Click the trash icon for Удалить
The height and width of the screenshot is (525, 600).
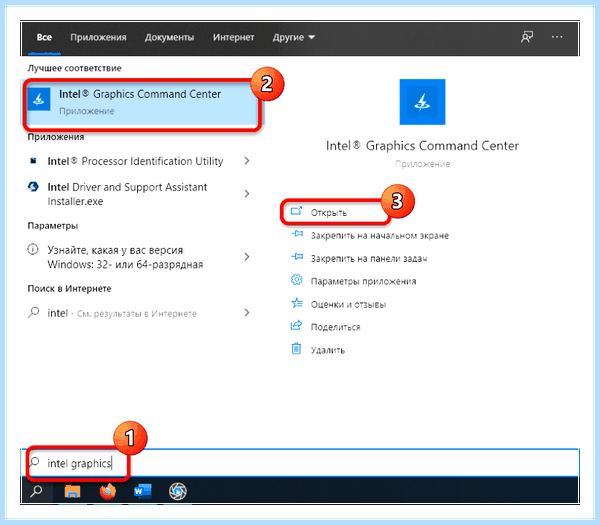coord(296,349)
